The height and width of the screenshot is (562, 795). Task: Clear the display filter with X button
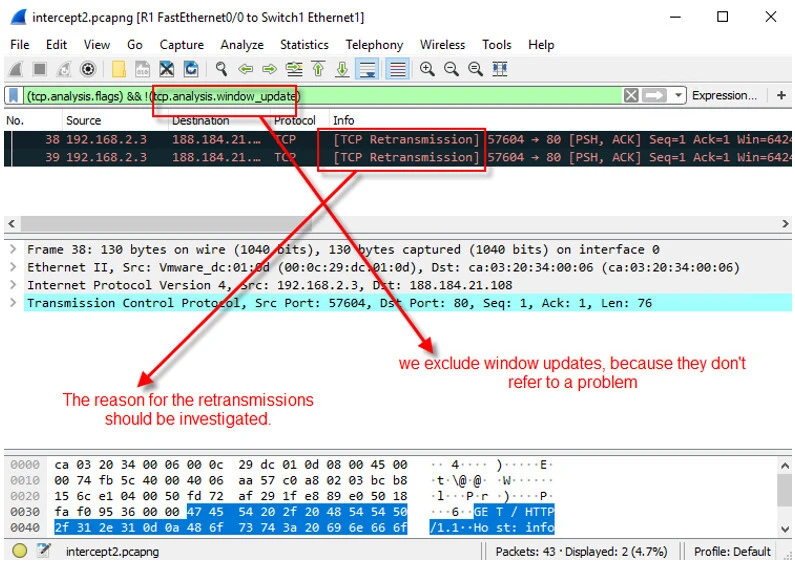pyautogui.click(x=631, y=96)
